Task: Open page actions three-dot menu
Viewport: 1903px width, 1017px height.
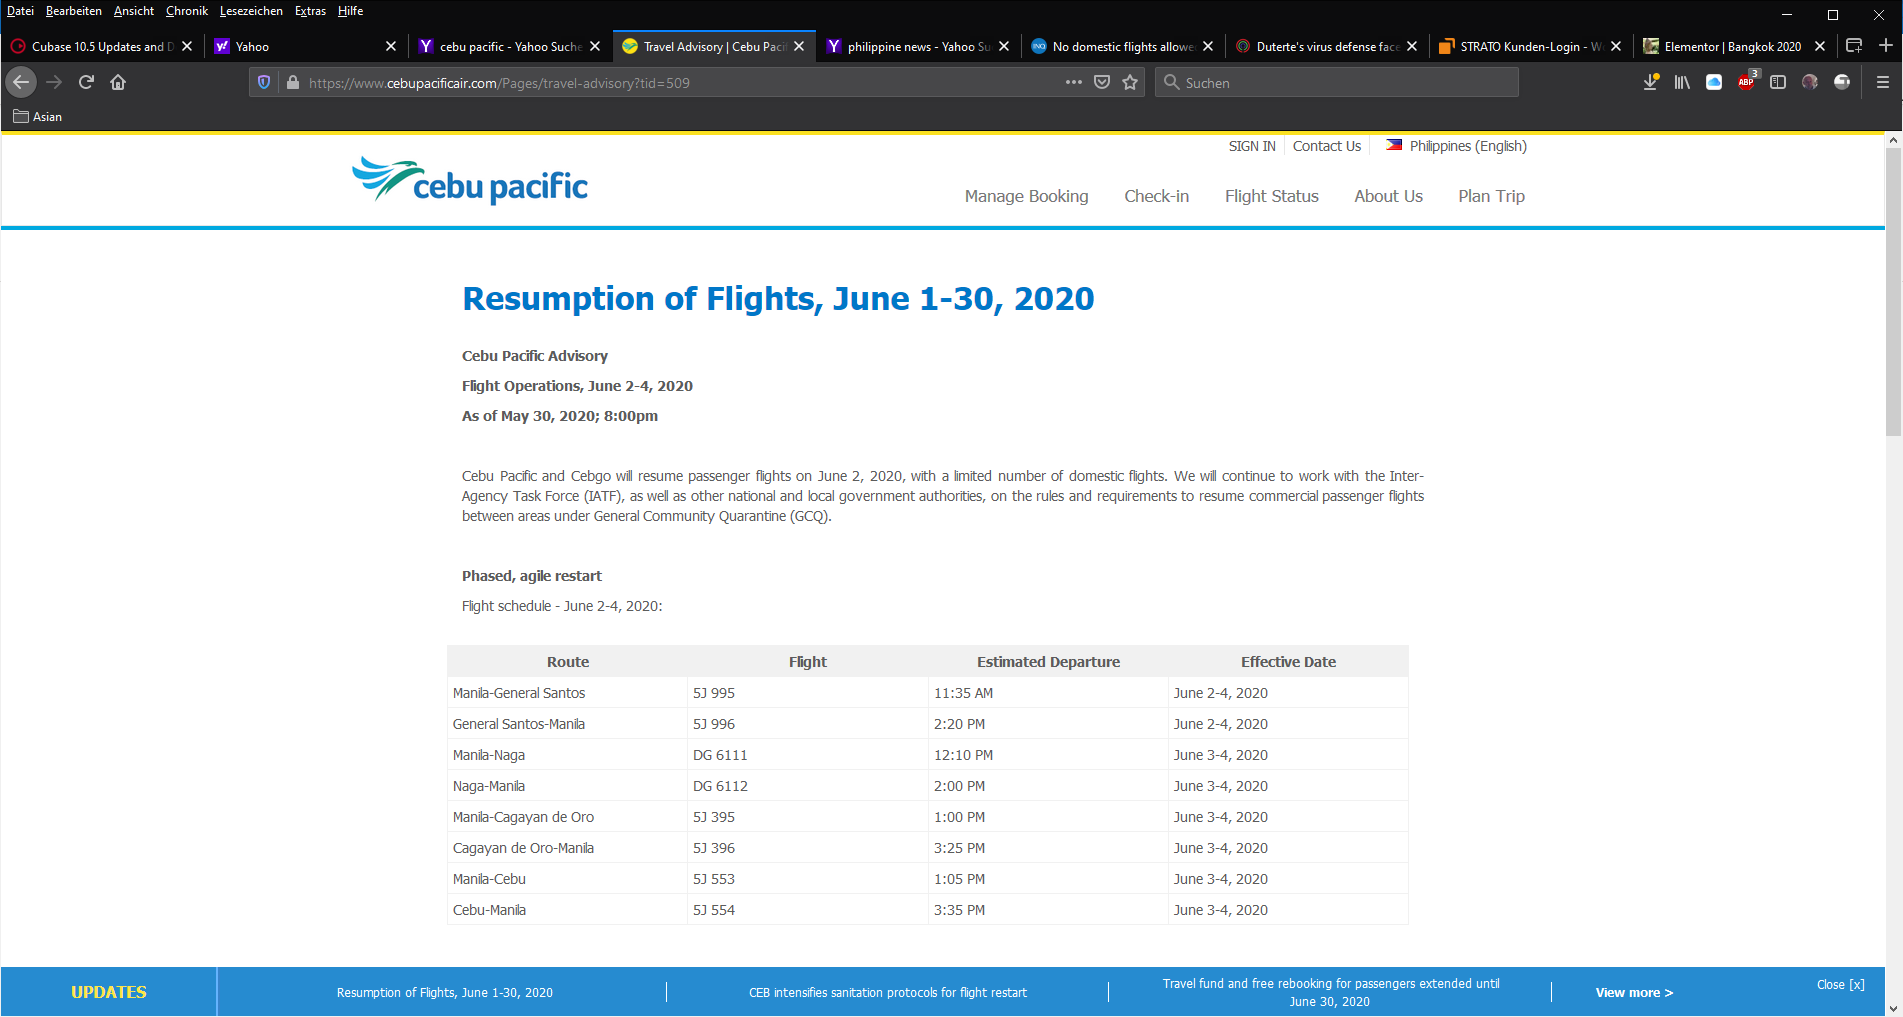Action: click(x=1074, y=82)
